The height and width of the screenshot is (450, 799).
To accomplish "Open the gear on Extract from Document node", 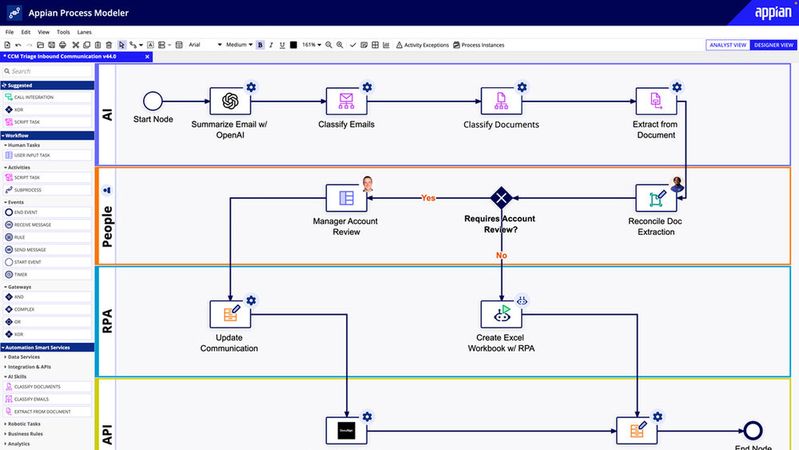I will [x=677, y=87].
